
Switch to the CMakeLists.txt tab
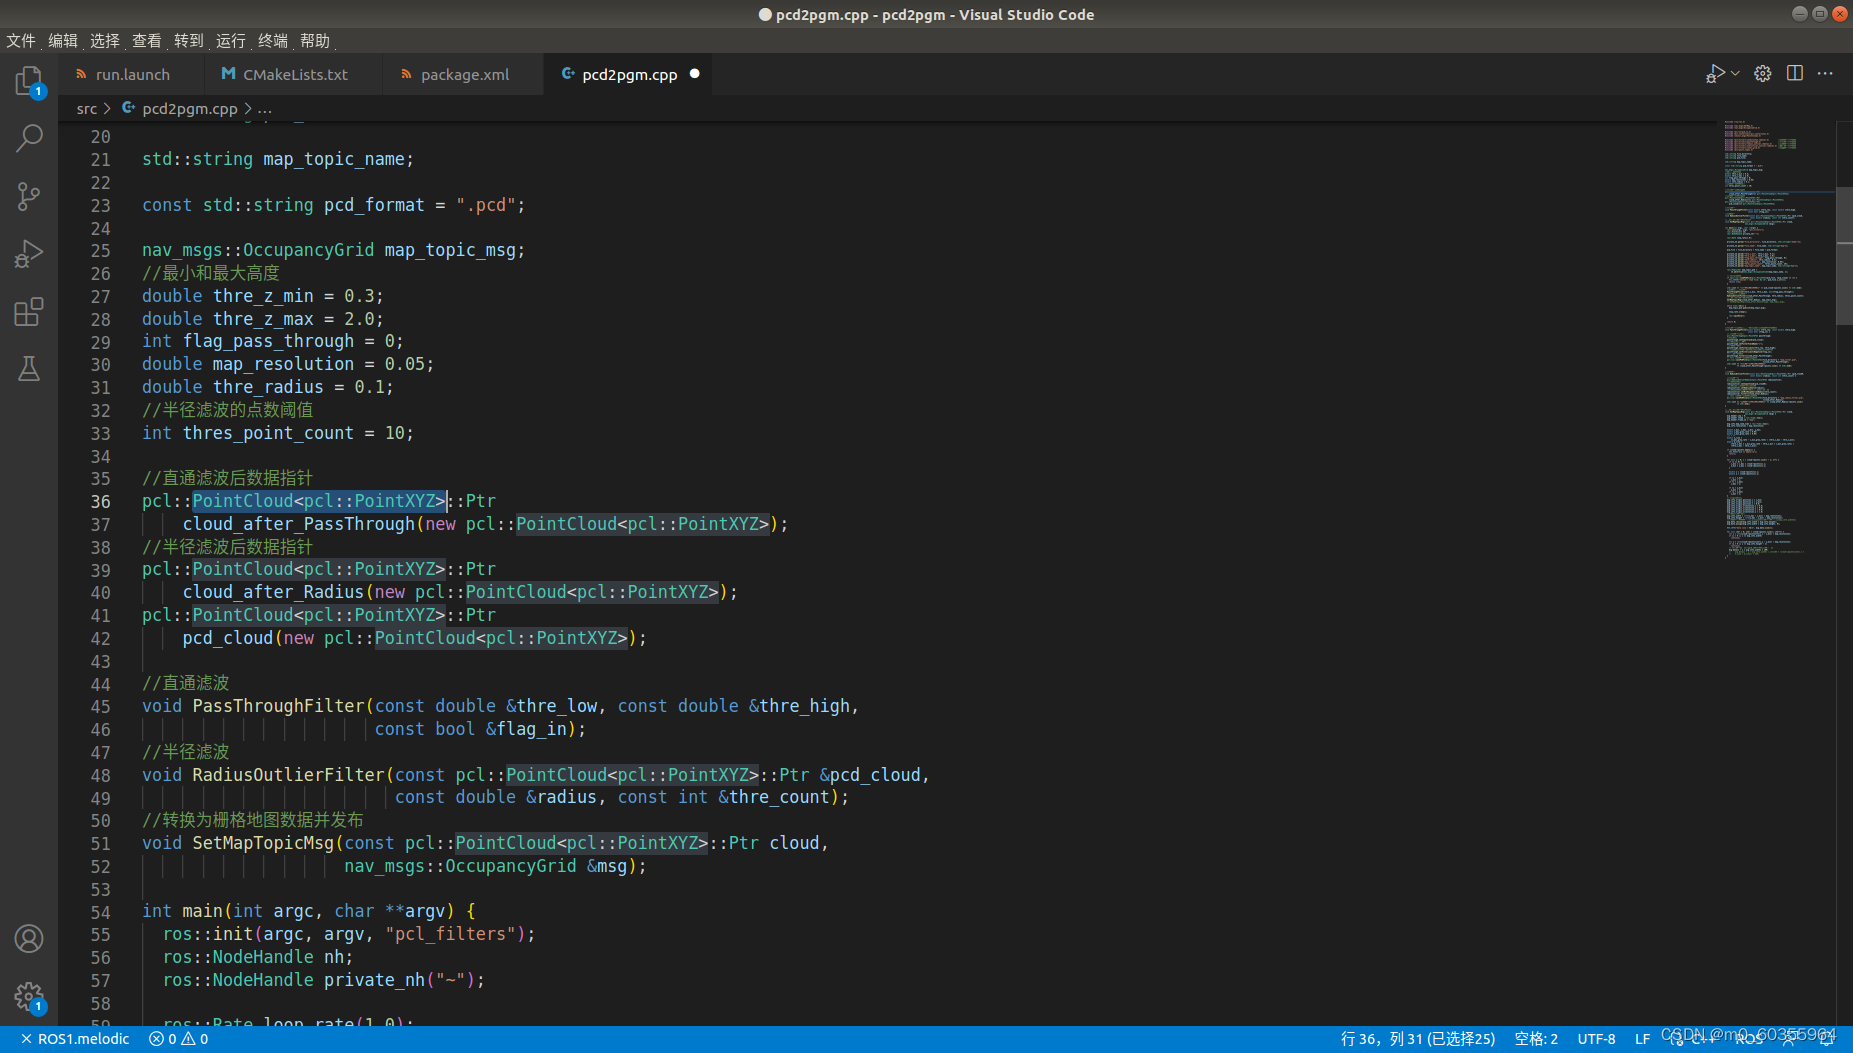coord(294,74)
